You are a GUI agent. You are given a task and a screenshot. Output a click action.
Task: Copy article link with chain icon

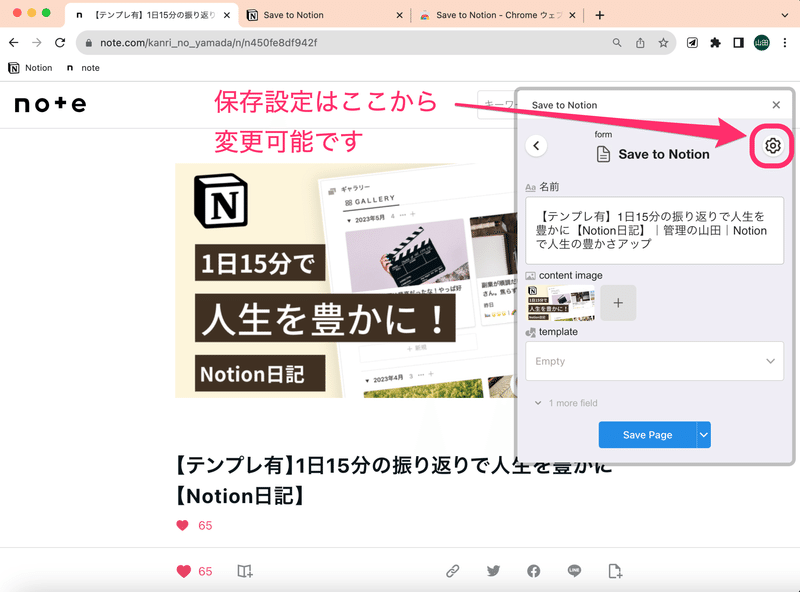(453, 571)
